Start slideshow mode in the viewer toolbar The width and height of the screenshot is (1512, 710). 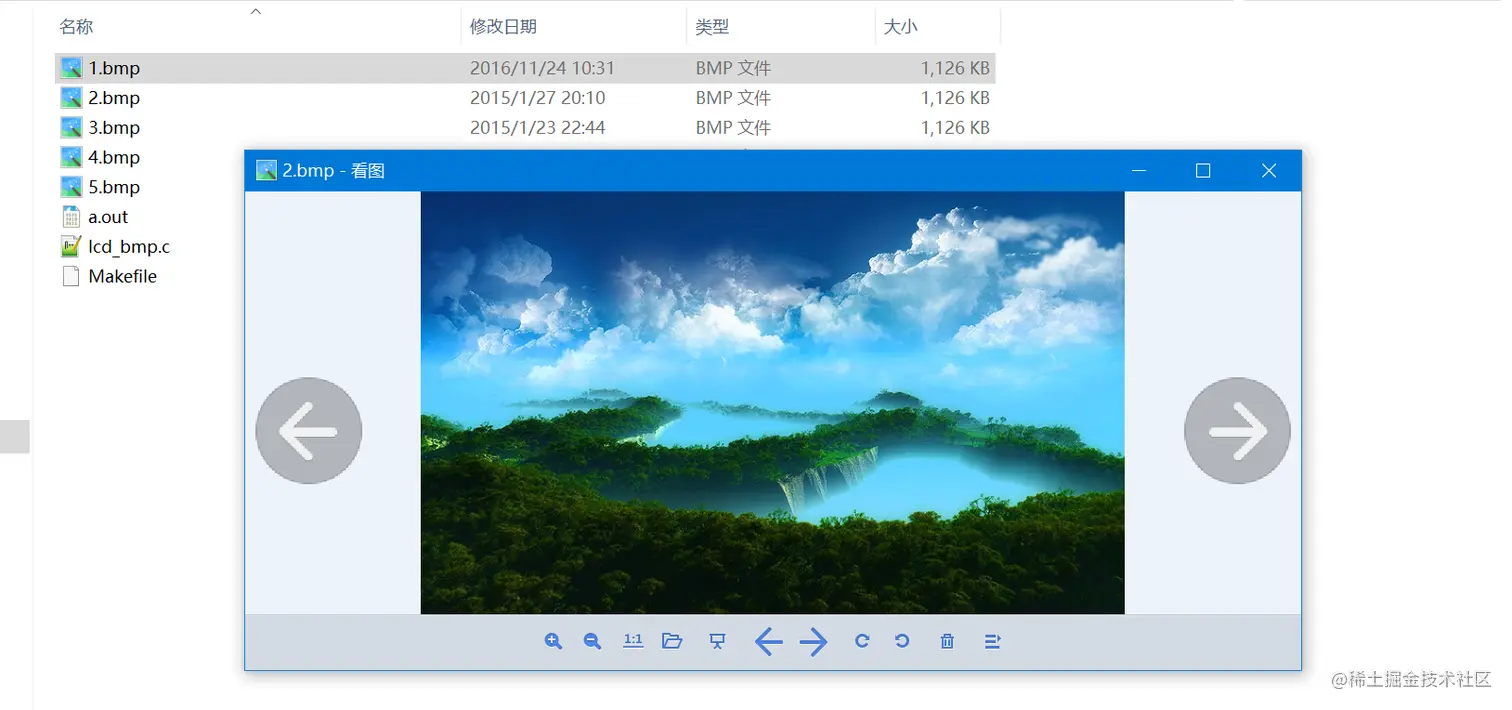(x=716, y=641)
